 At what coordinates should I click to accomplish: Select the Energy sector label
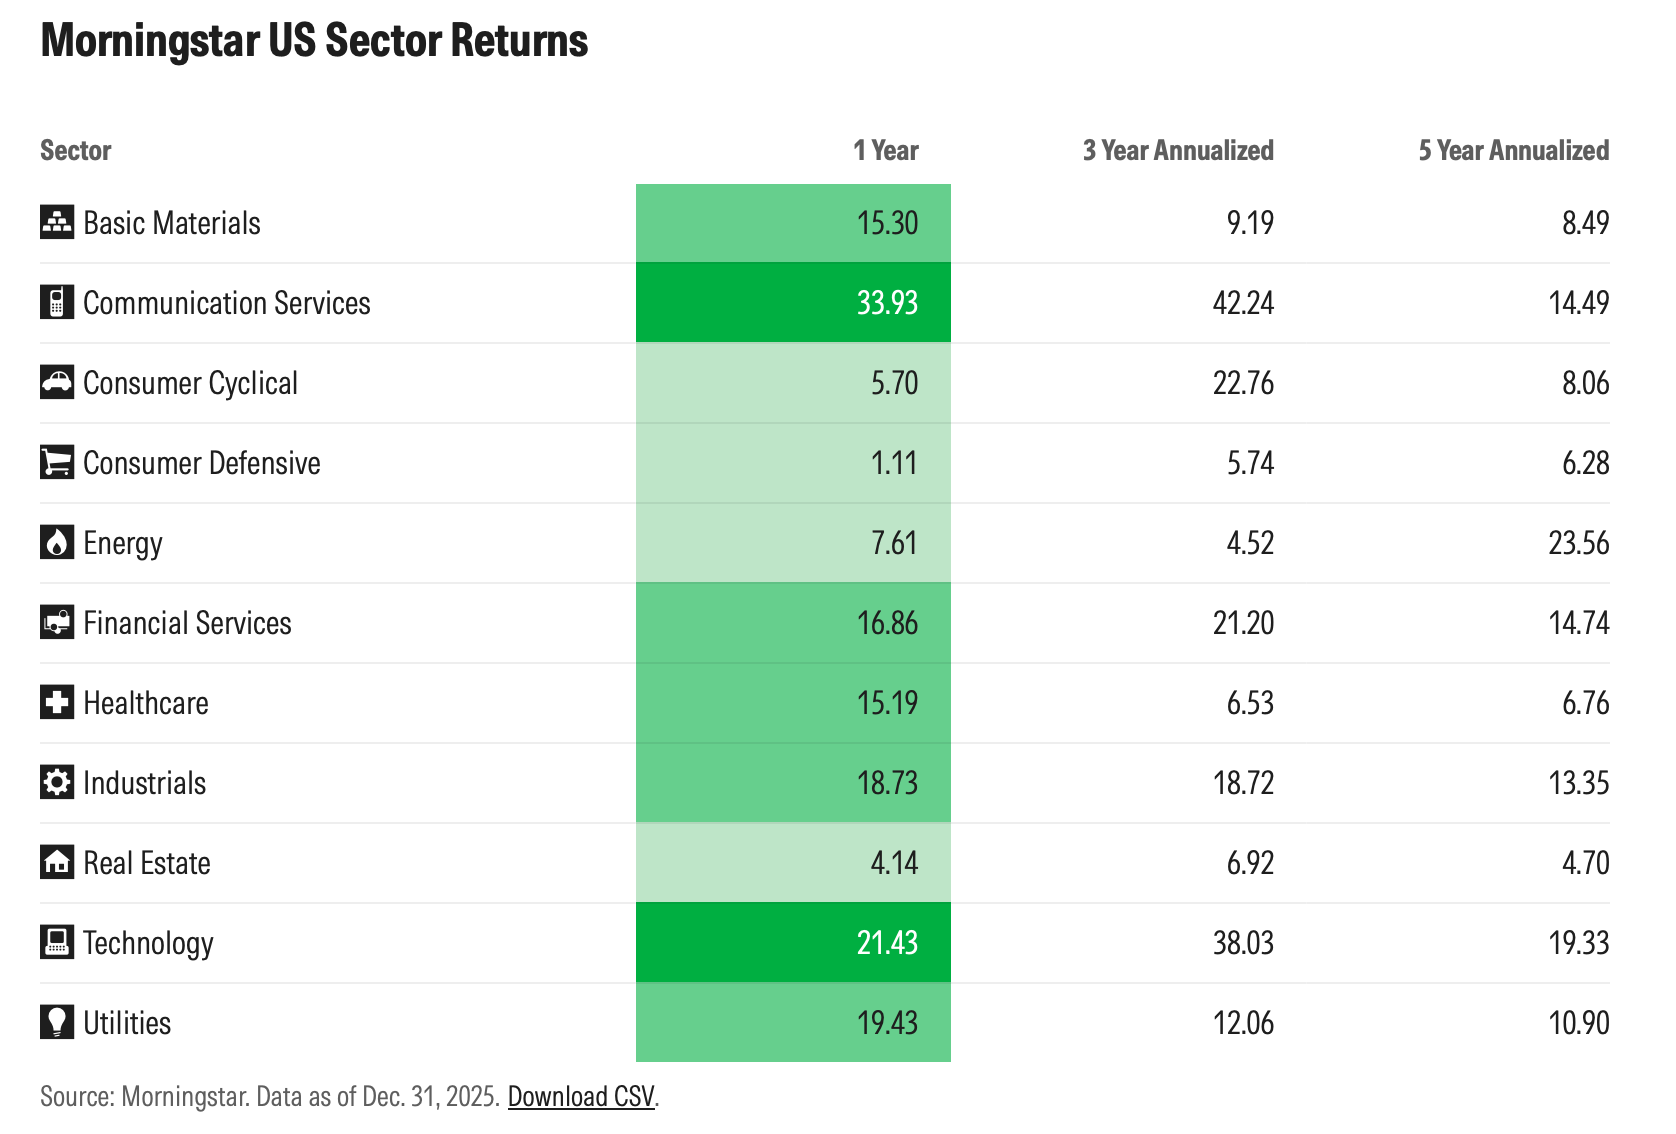click(x=122, y=542)
